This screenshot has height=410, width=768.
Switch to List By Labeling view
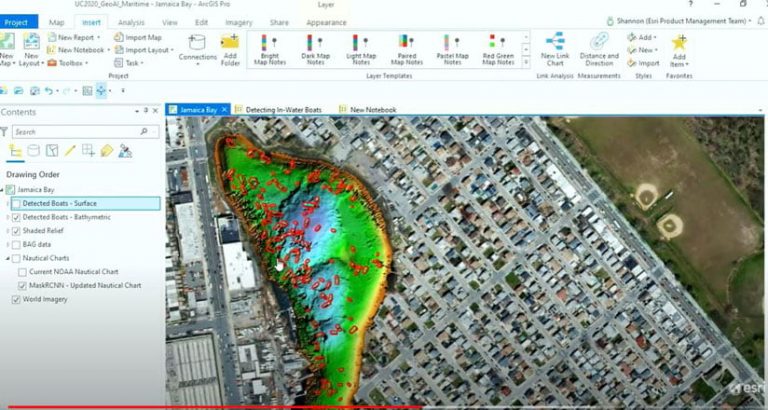(107, 151)
